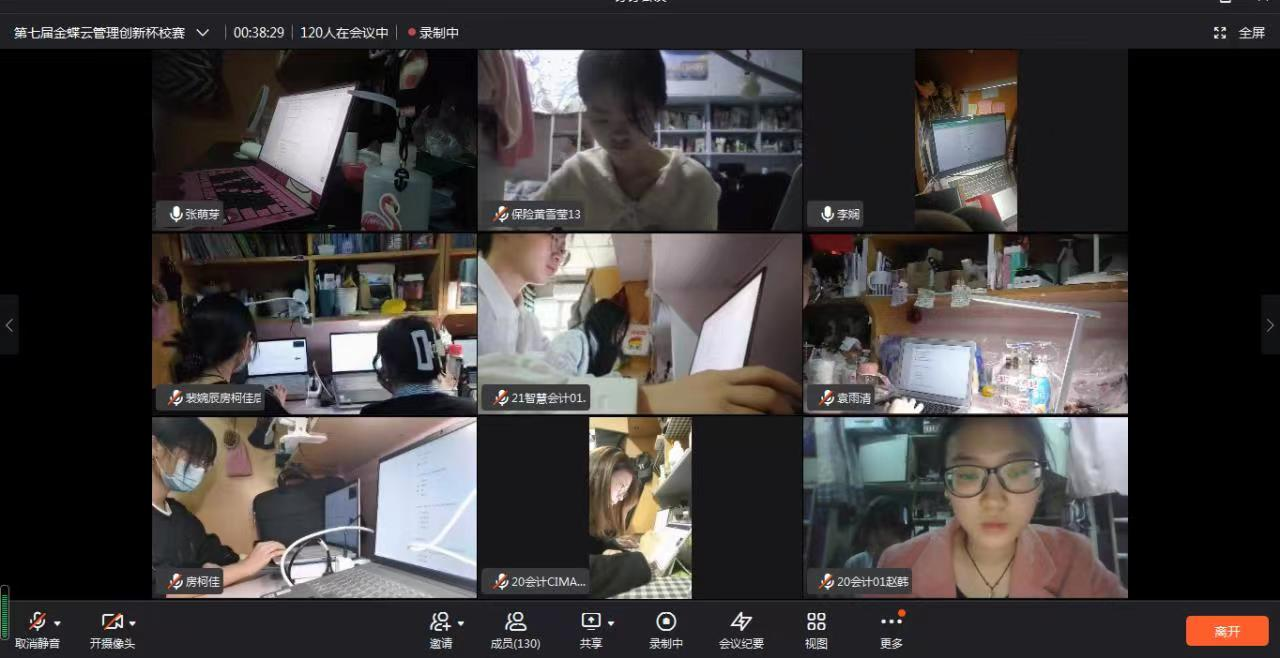
Task: Click the fullscreen (全屏) icon
Action: click(x=1220, y=33)
